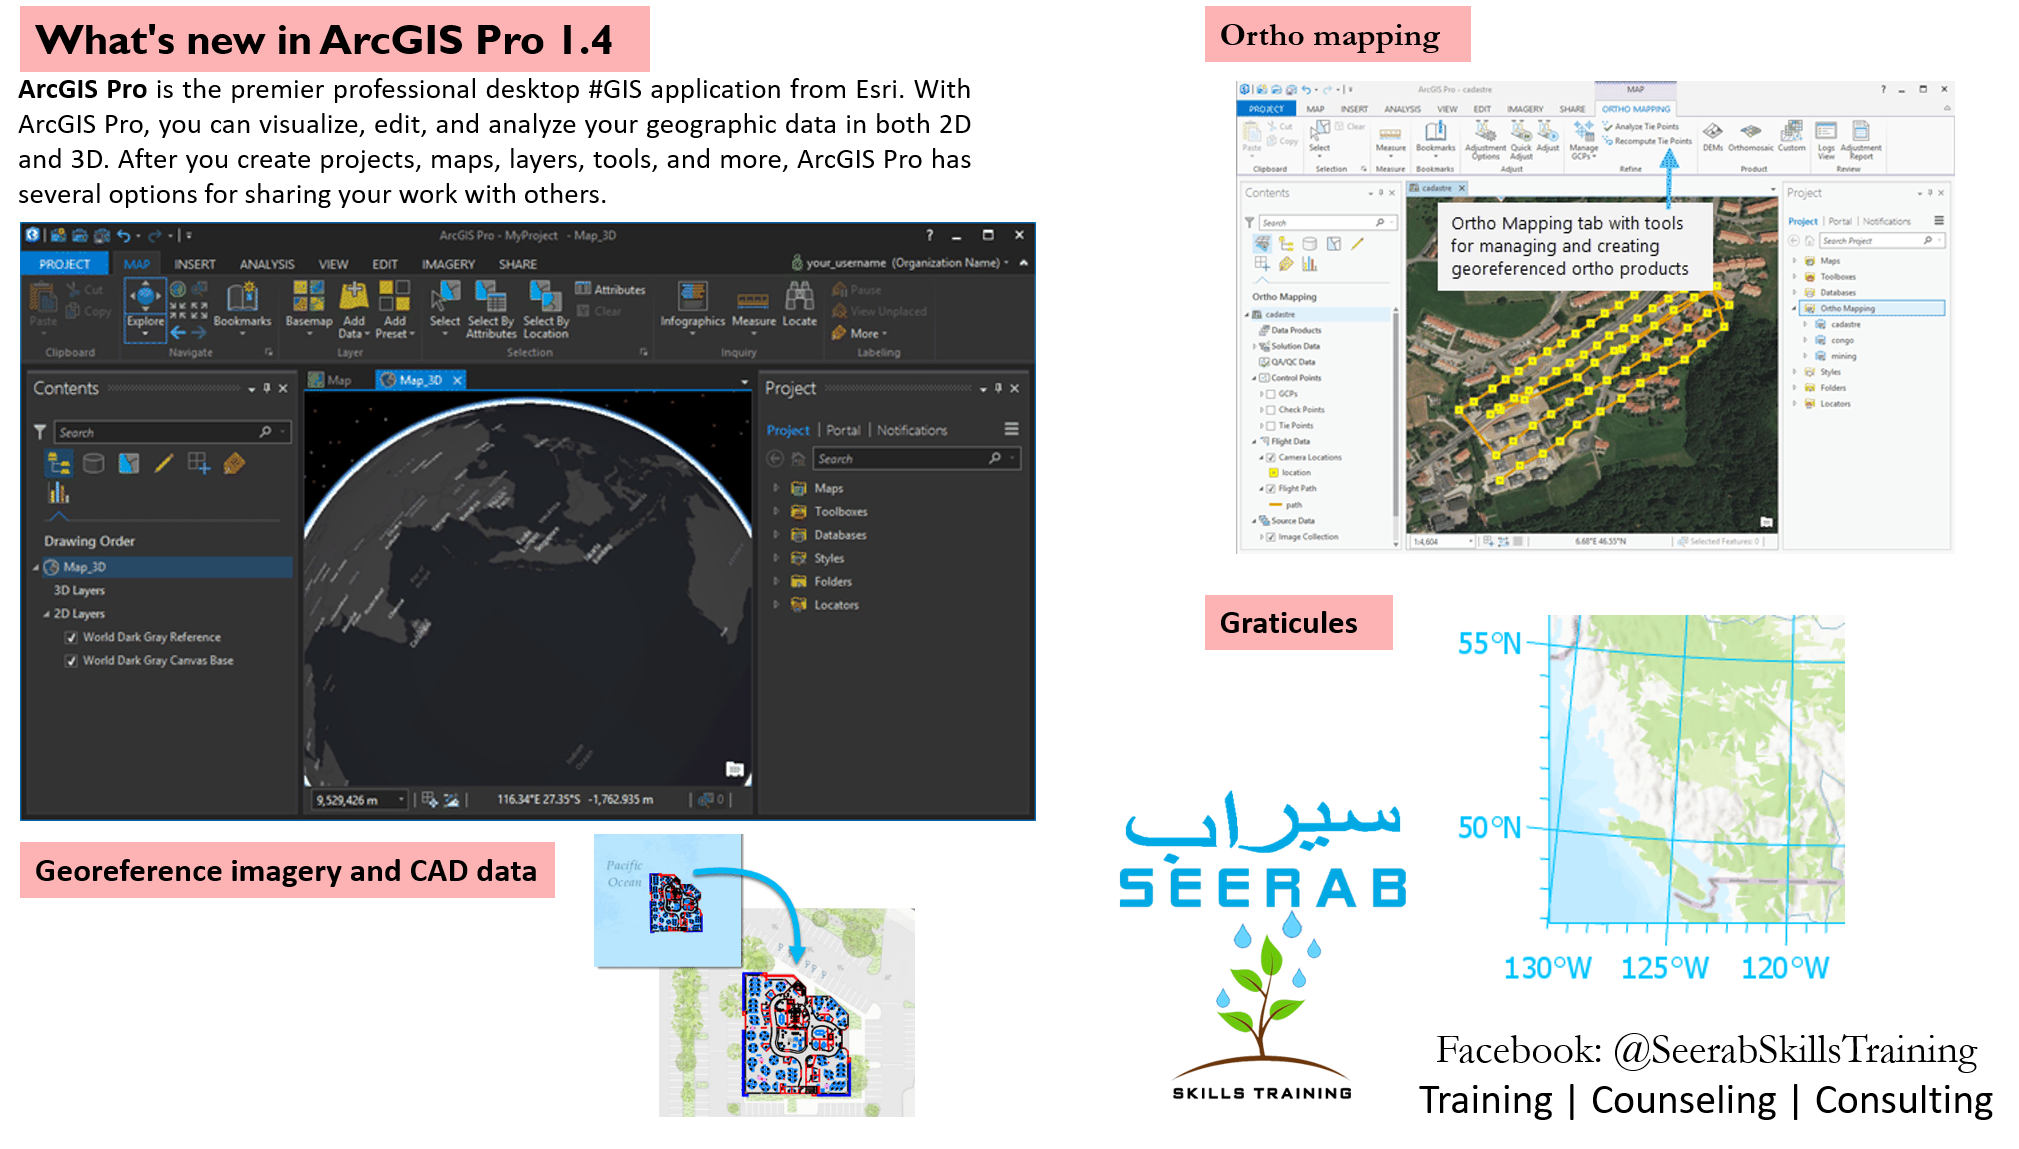Expand Toolboxes in dark Project pane
Image resolution: width=2019 pixels, height=1149 pixels.
(x=776, y=511)
